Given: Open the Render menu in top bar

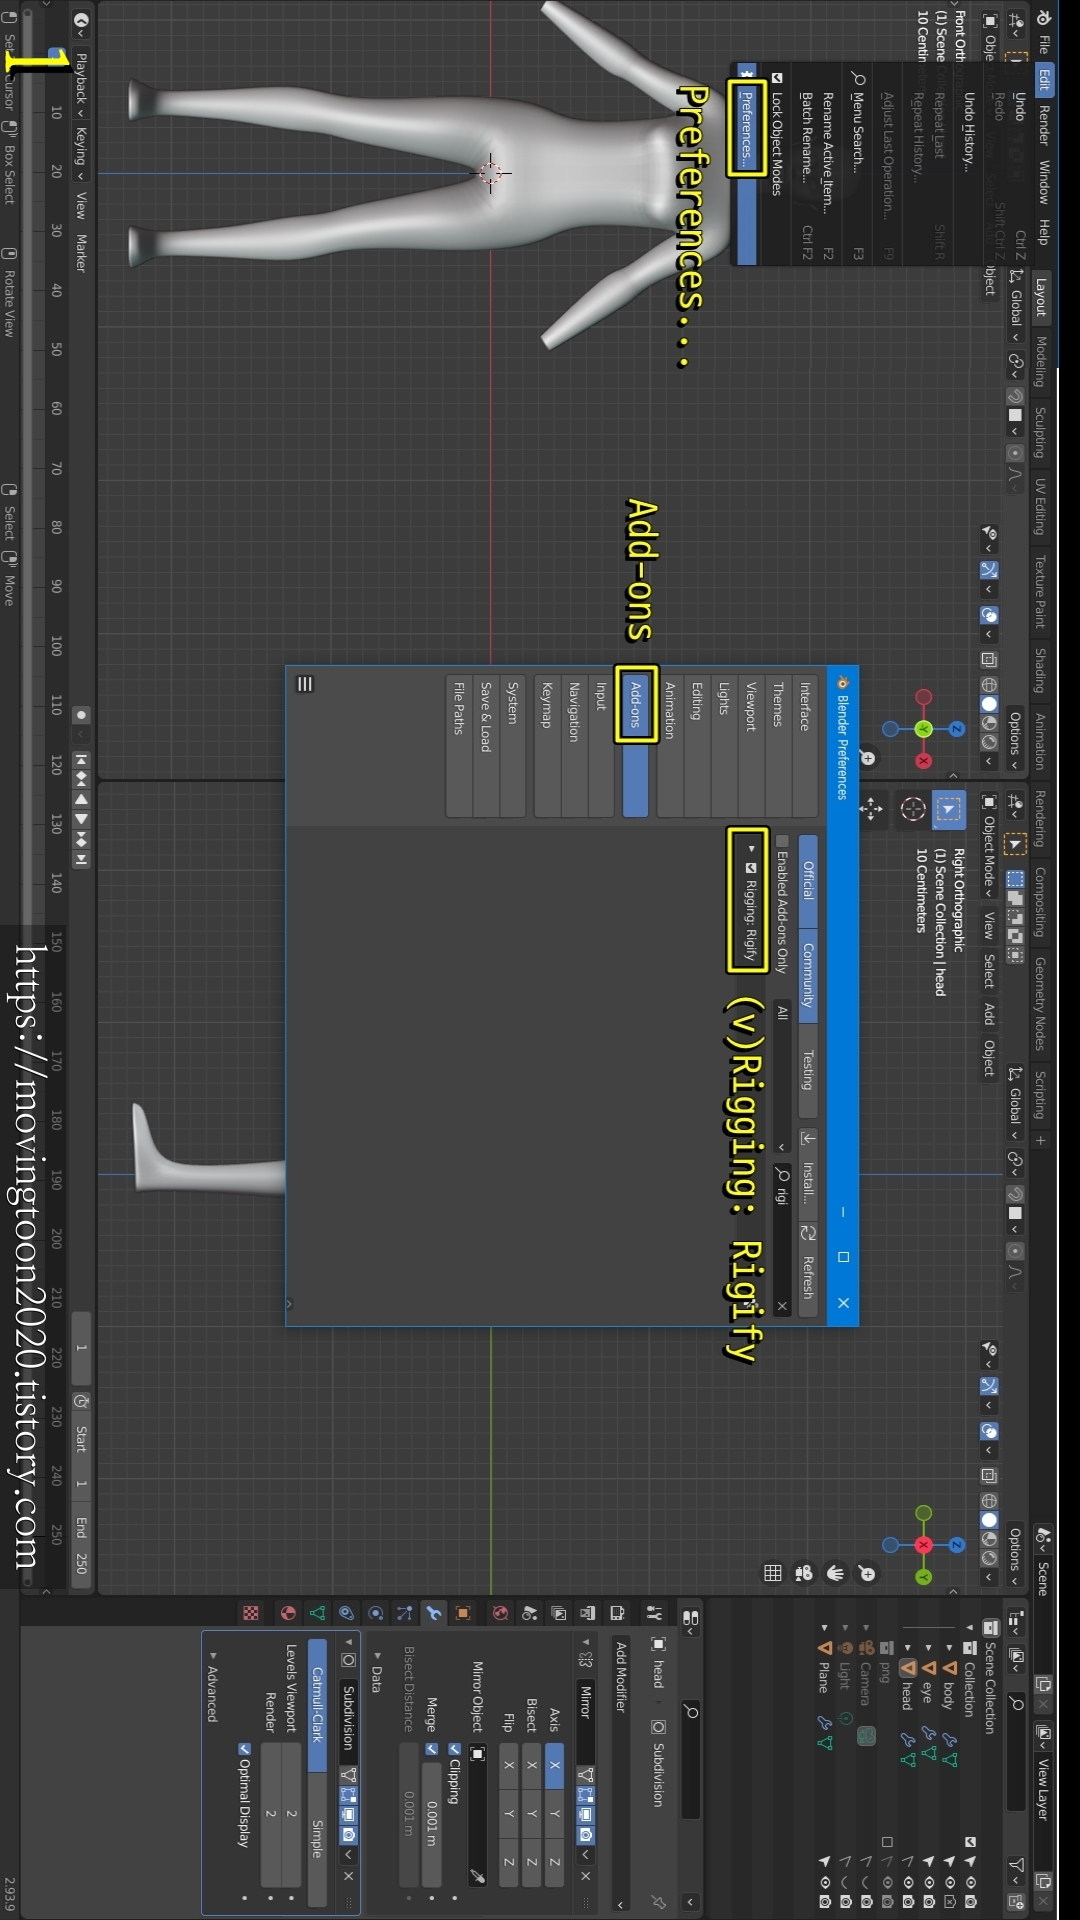Looking at the screenshot, I should 1043,125.
